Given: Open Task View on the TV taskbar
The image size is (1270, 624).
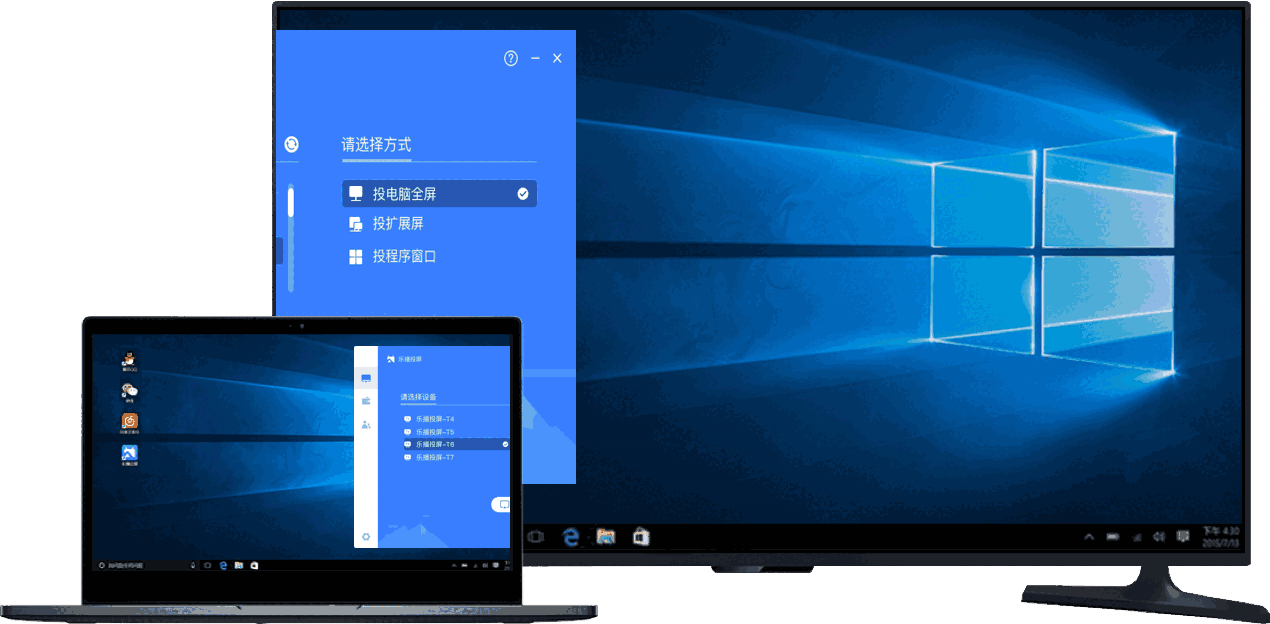Looking at the screenshot, I should [x=535, y=537].
